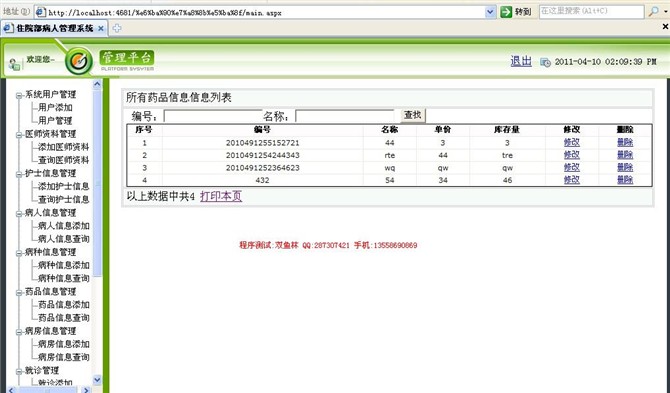
Task: Collapse the 病种信息管理 tree node
Action: 19,253
